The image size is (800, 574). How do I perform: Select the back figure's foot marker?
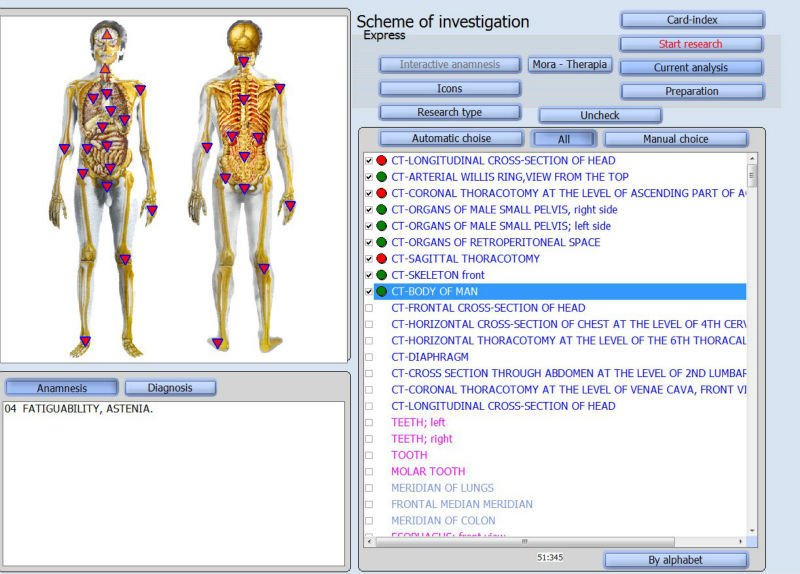(217, 343)
